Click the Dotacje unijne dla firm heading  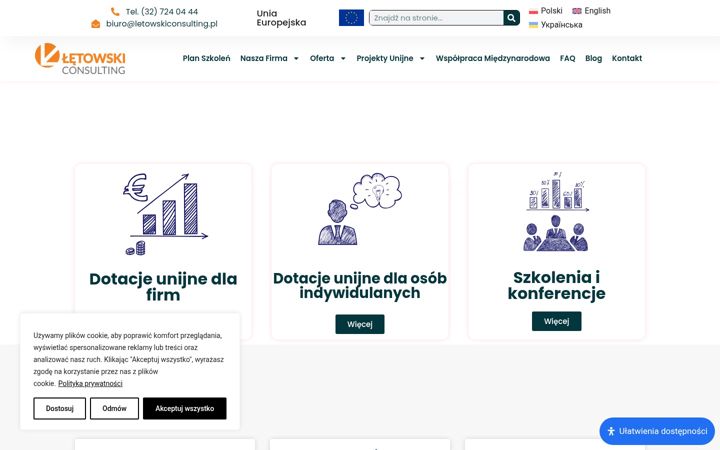click(163, 287)
